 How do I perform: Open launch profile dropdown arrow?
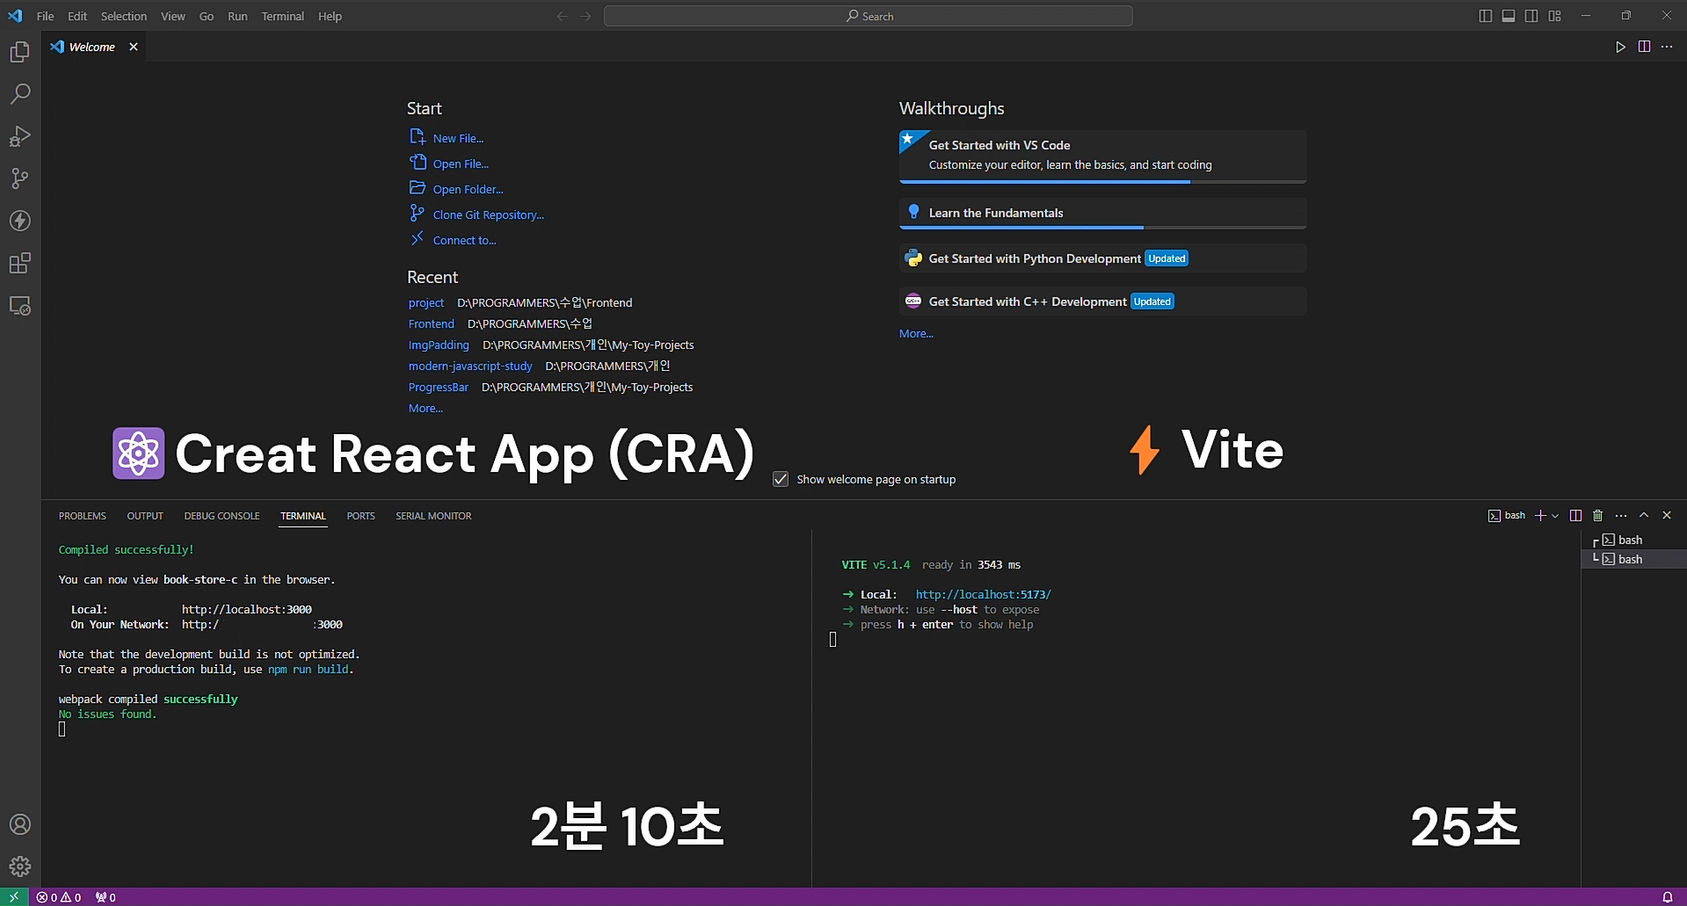tap(1555, 516)
